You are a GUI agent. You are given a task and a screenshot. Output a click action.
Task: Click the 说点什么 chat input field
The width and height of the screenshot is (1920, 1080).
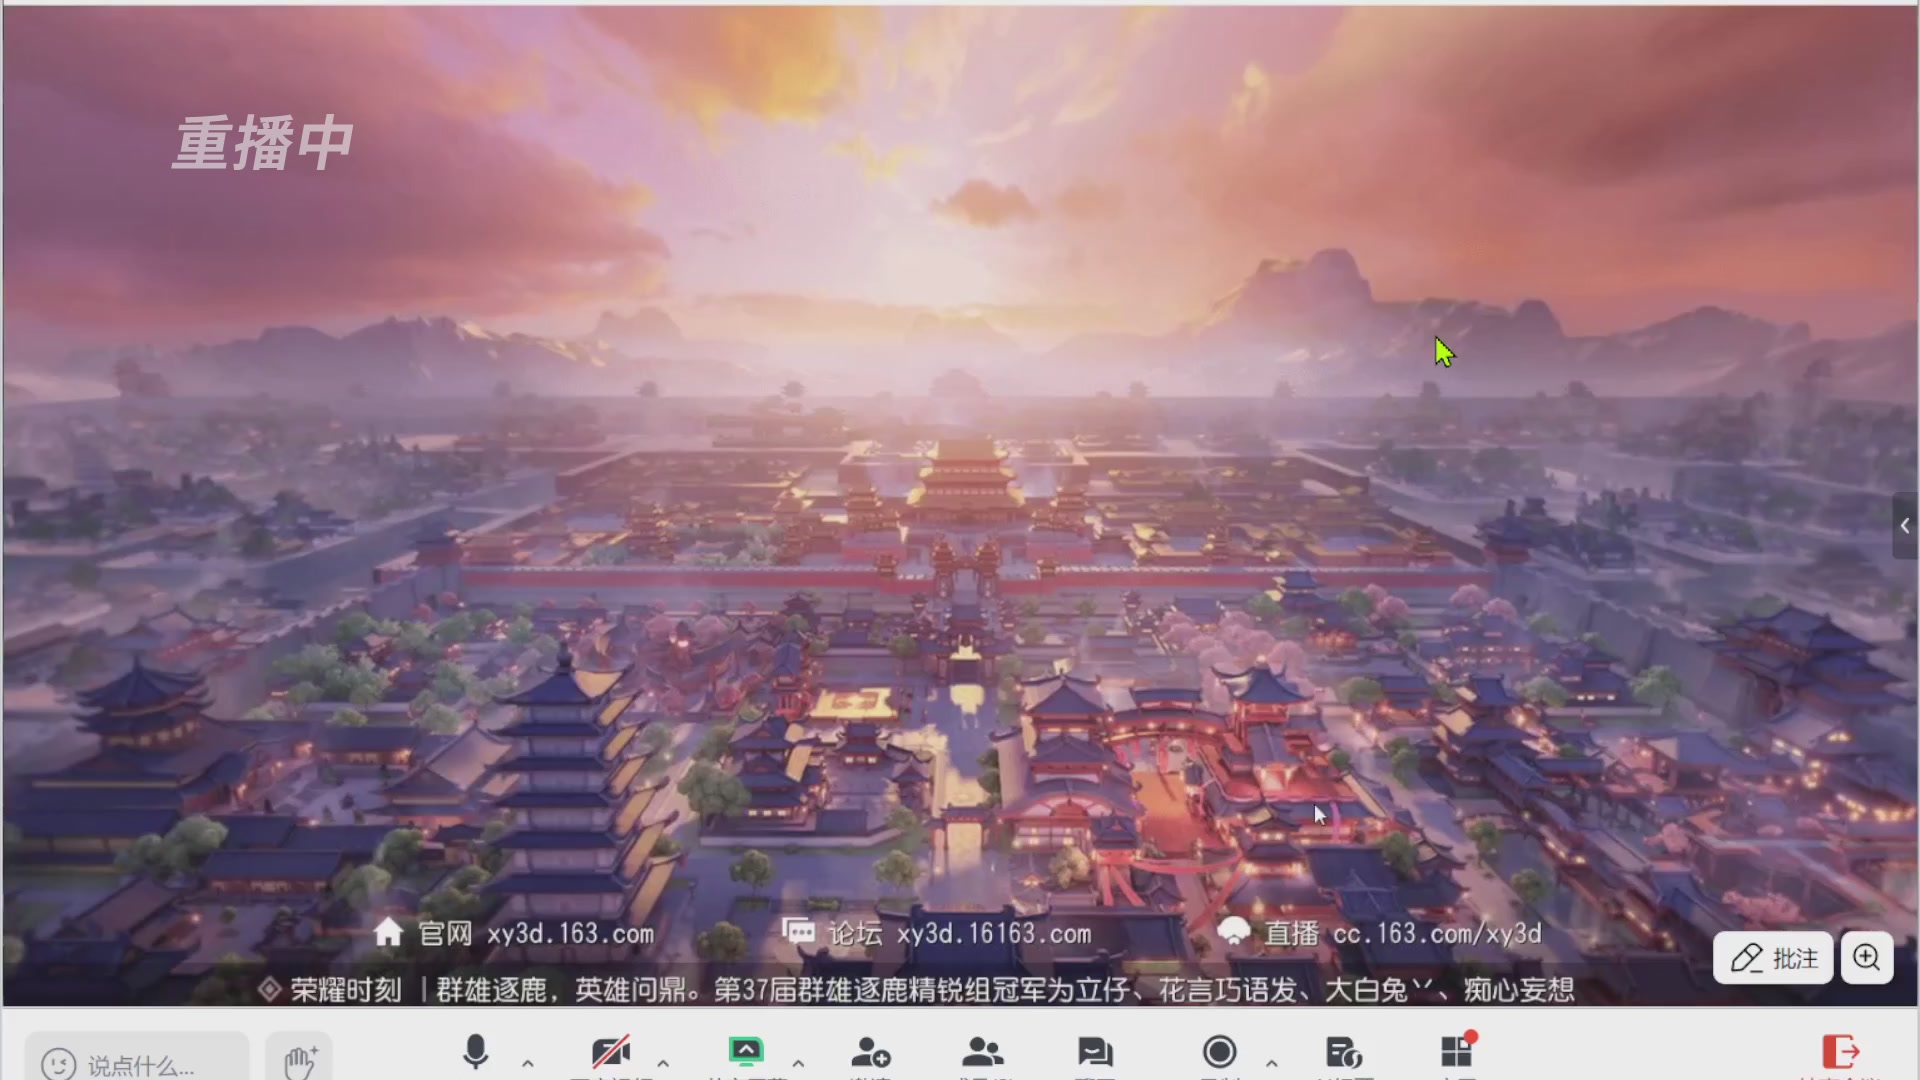point(138,1062)
